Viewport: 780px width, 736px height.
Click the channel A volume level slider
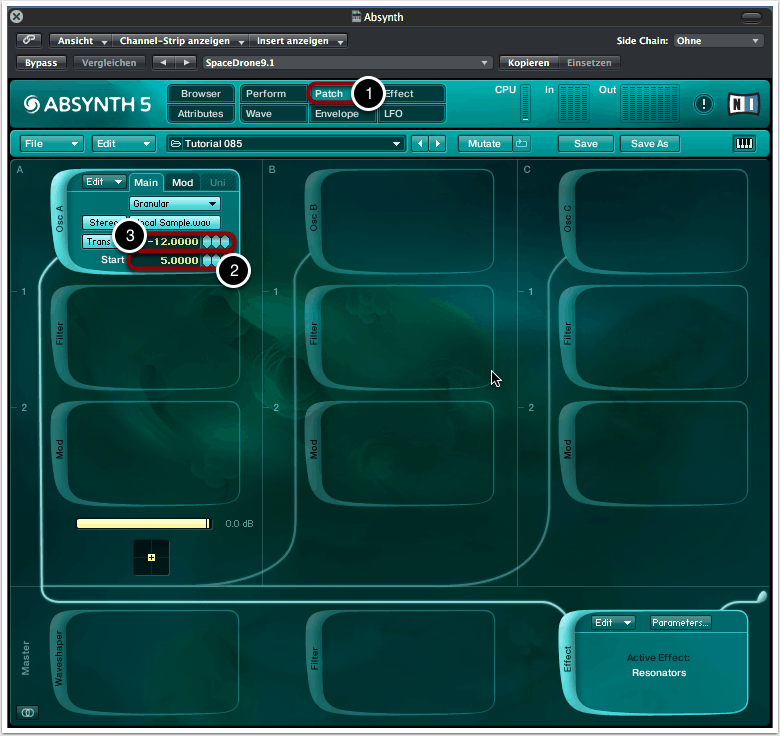pos(144,523)
